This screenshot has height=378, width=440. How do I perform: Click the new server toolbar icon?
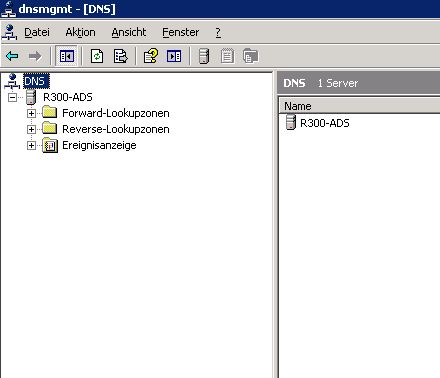click(204, 56)
